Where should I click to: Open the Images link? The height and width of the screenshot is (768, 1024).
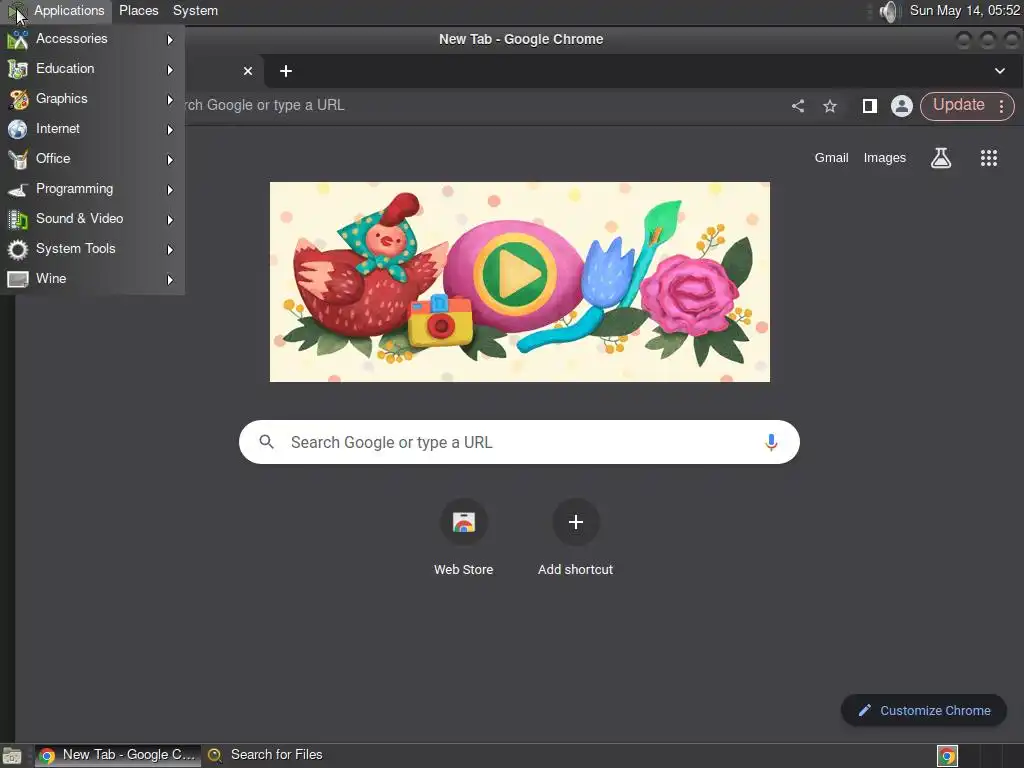(885, 157)
